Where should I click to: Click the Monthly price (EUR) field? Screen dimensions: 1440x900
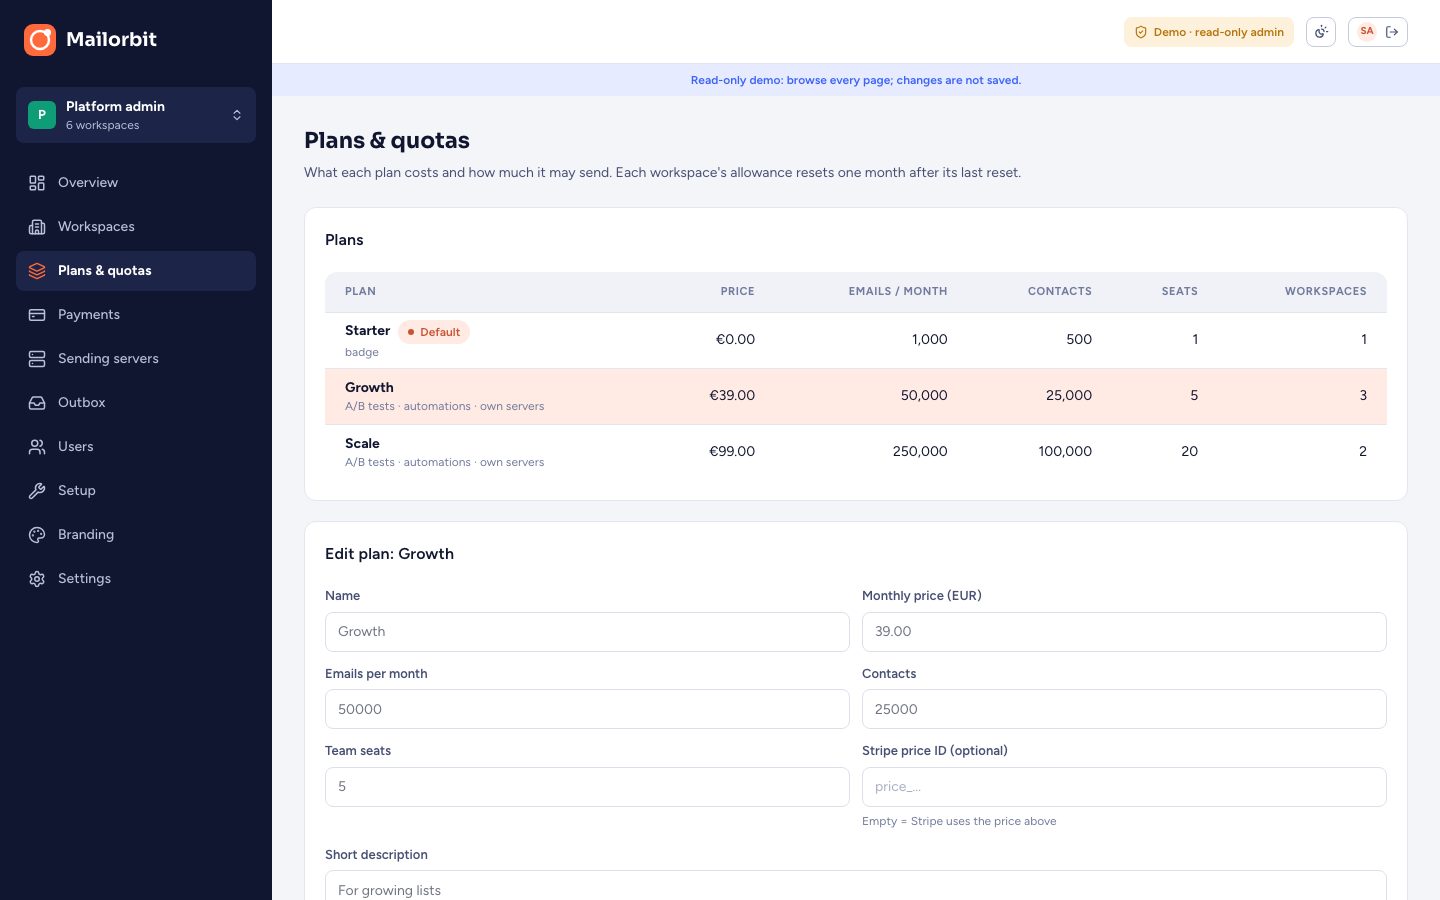tap(1124, 632)
